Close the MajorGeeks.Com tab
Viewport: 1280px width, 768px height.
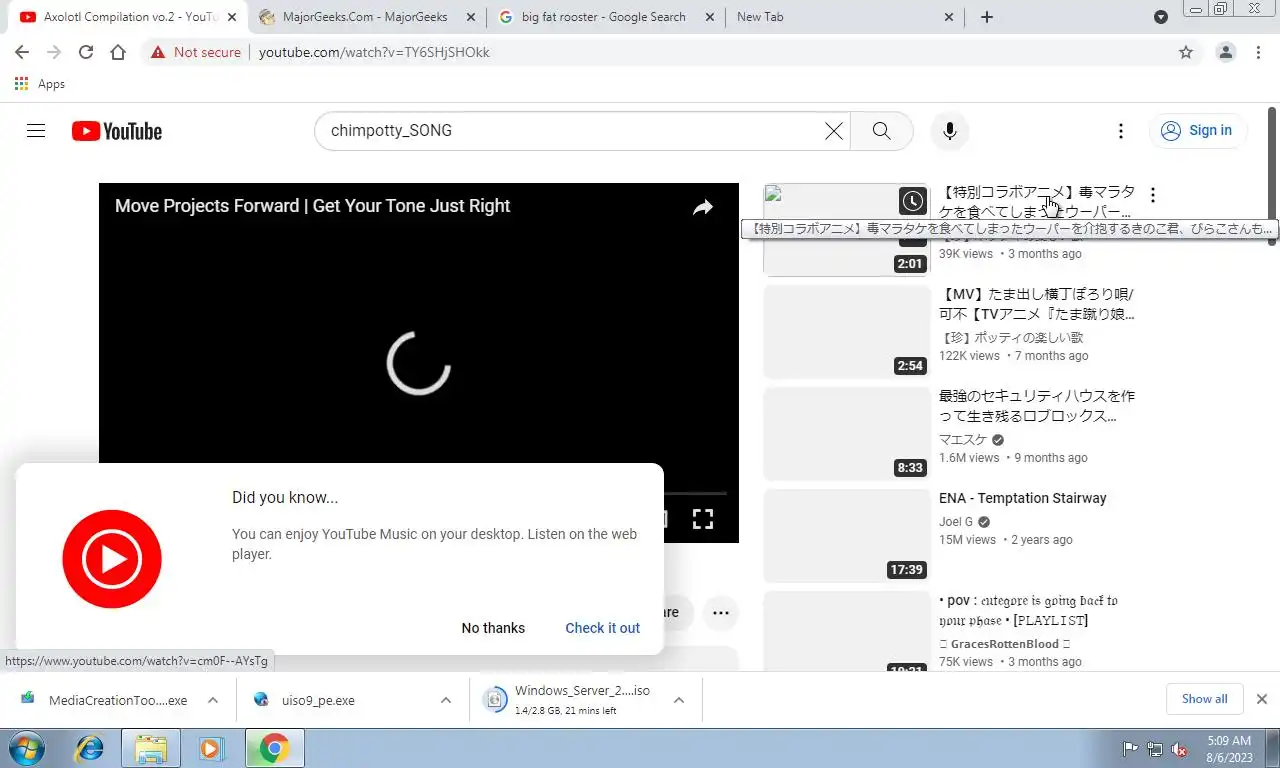[x=469, y=17]
